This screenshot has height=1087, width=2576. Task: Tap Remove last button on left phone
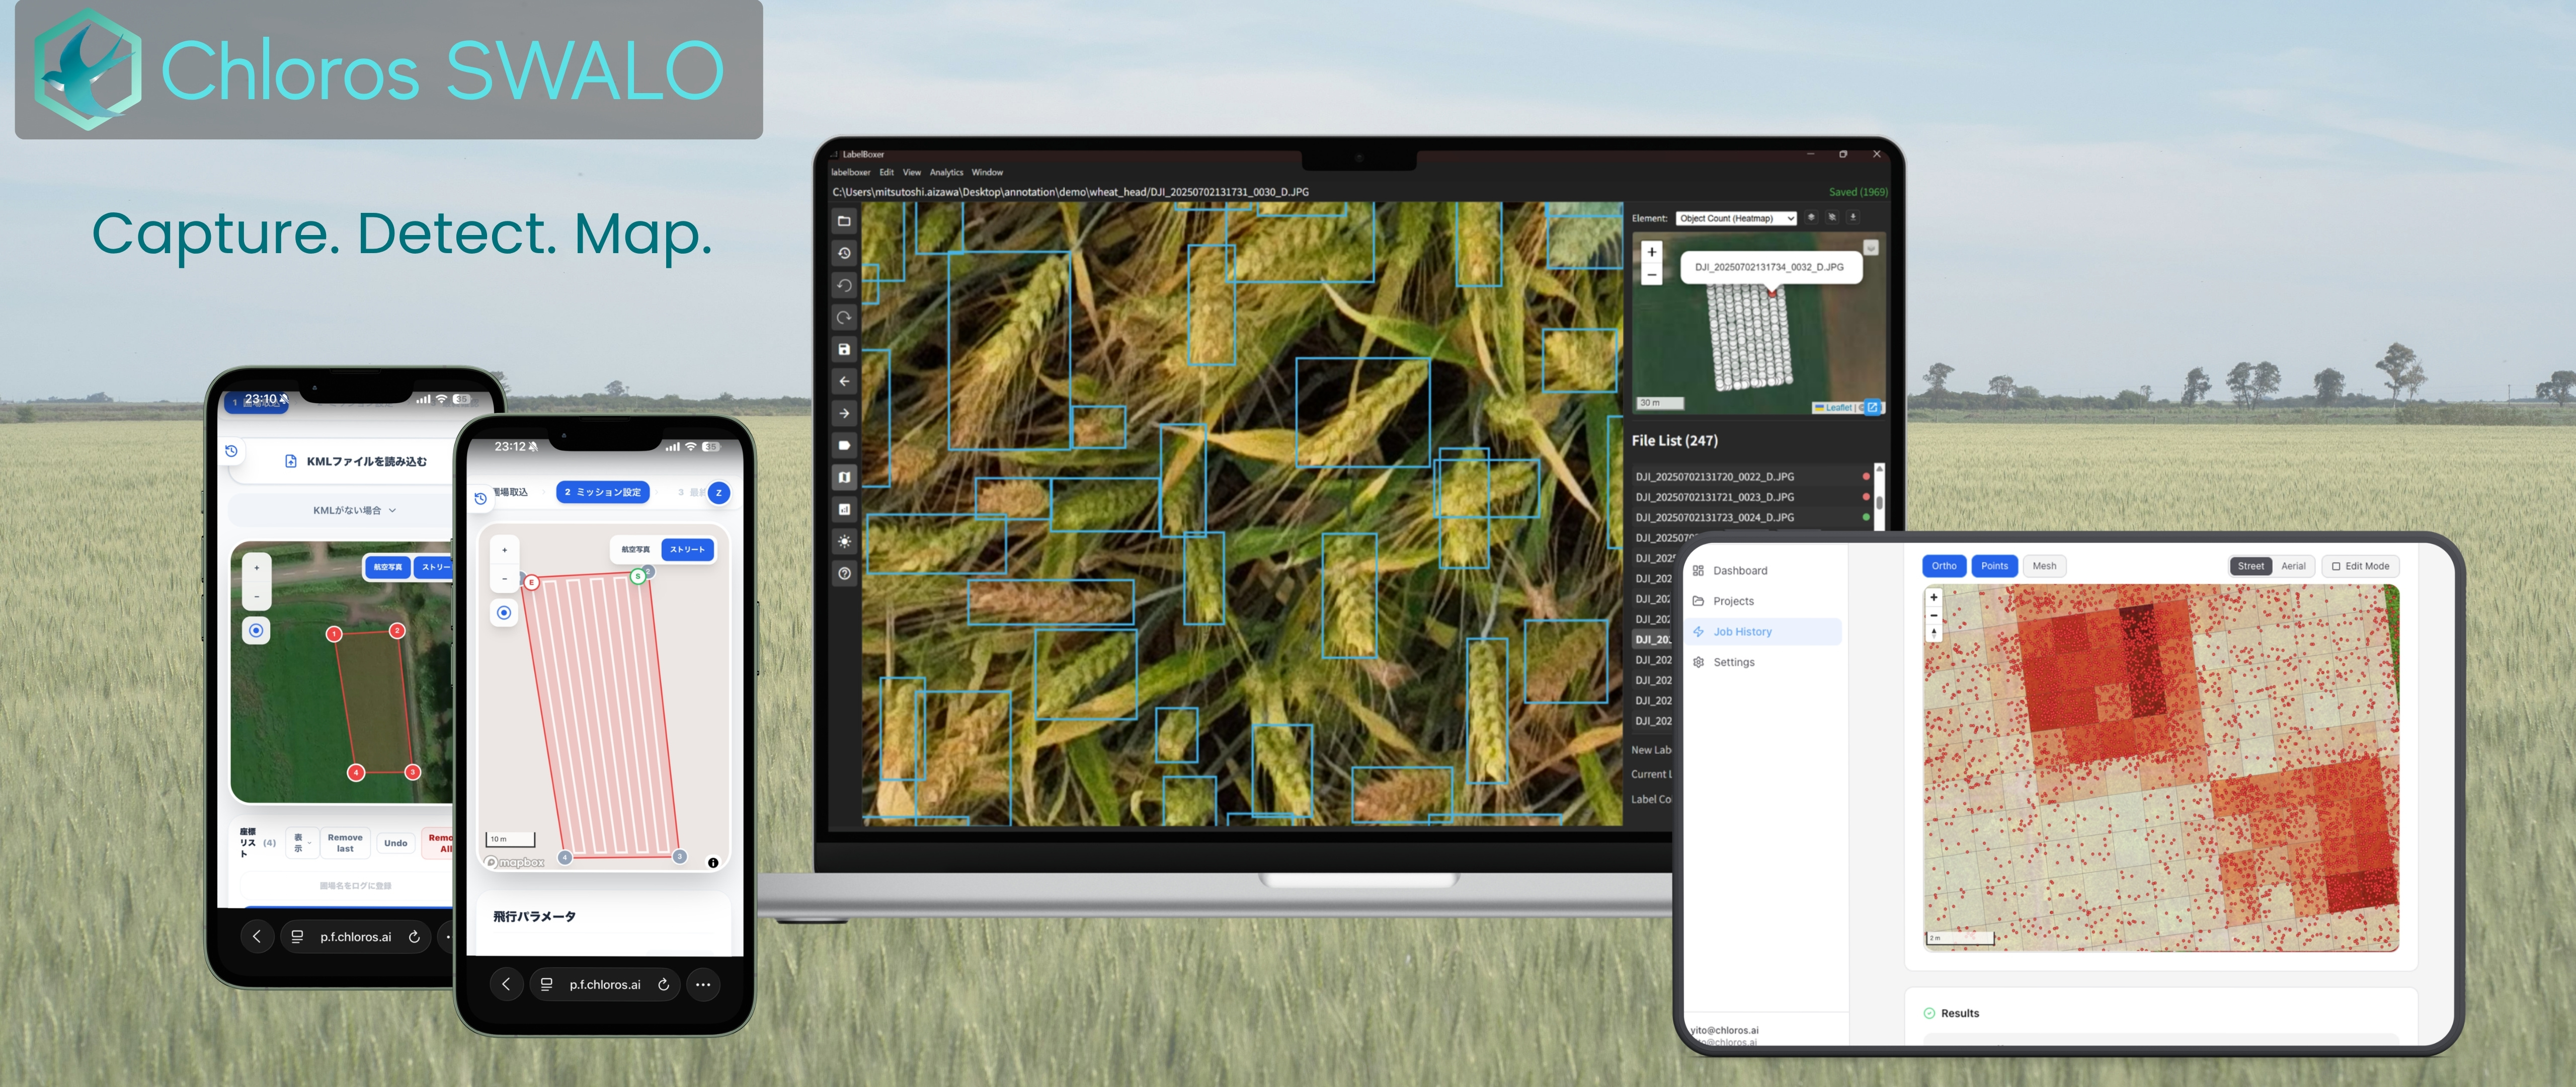pyautogui.click(x=345, y=843)
